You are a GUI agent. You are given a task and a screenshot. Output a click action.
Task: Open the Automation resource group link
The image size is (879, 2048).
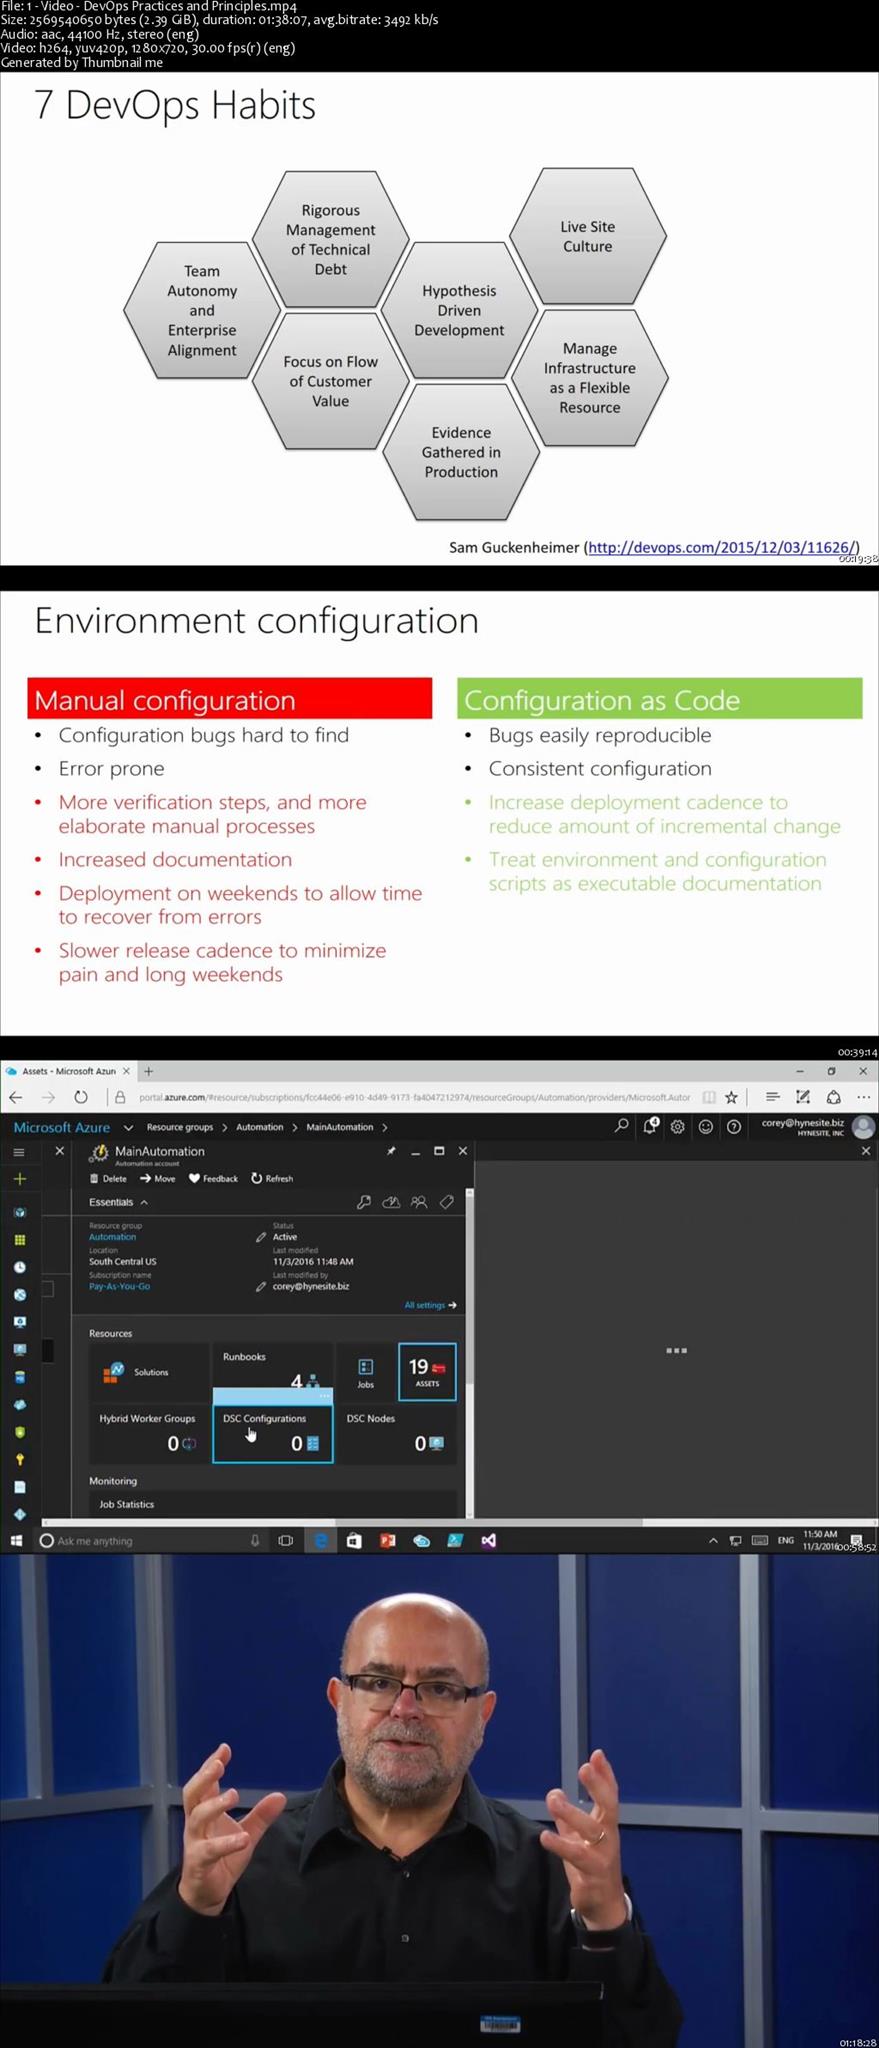112,1237
